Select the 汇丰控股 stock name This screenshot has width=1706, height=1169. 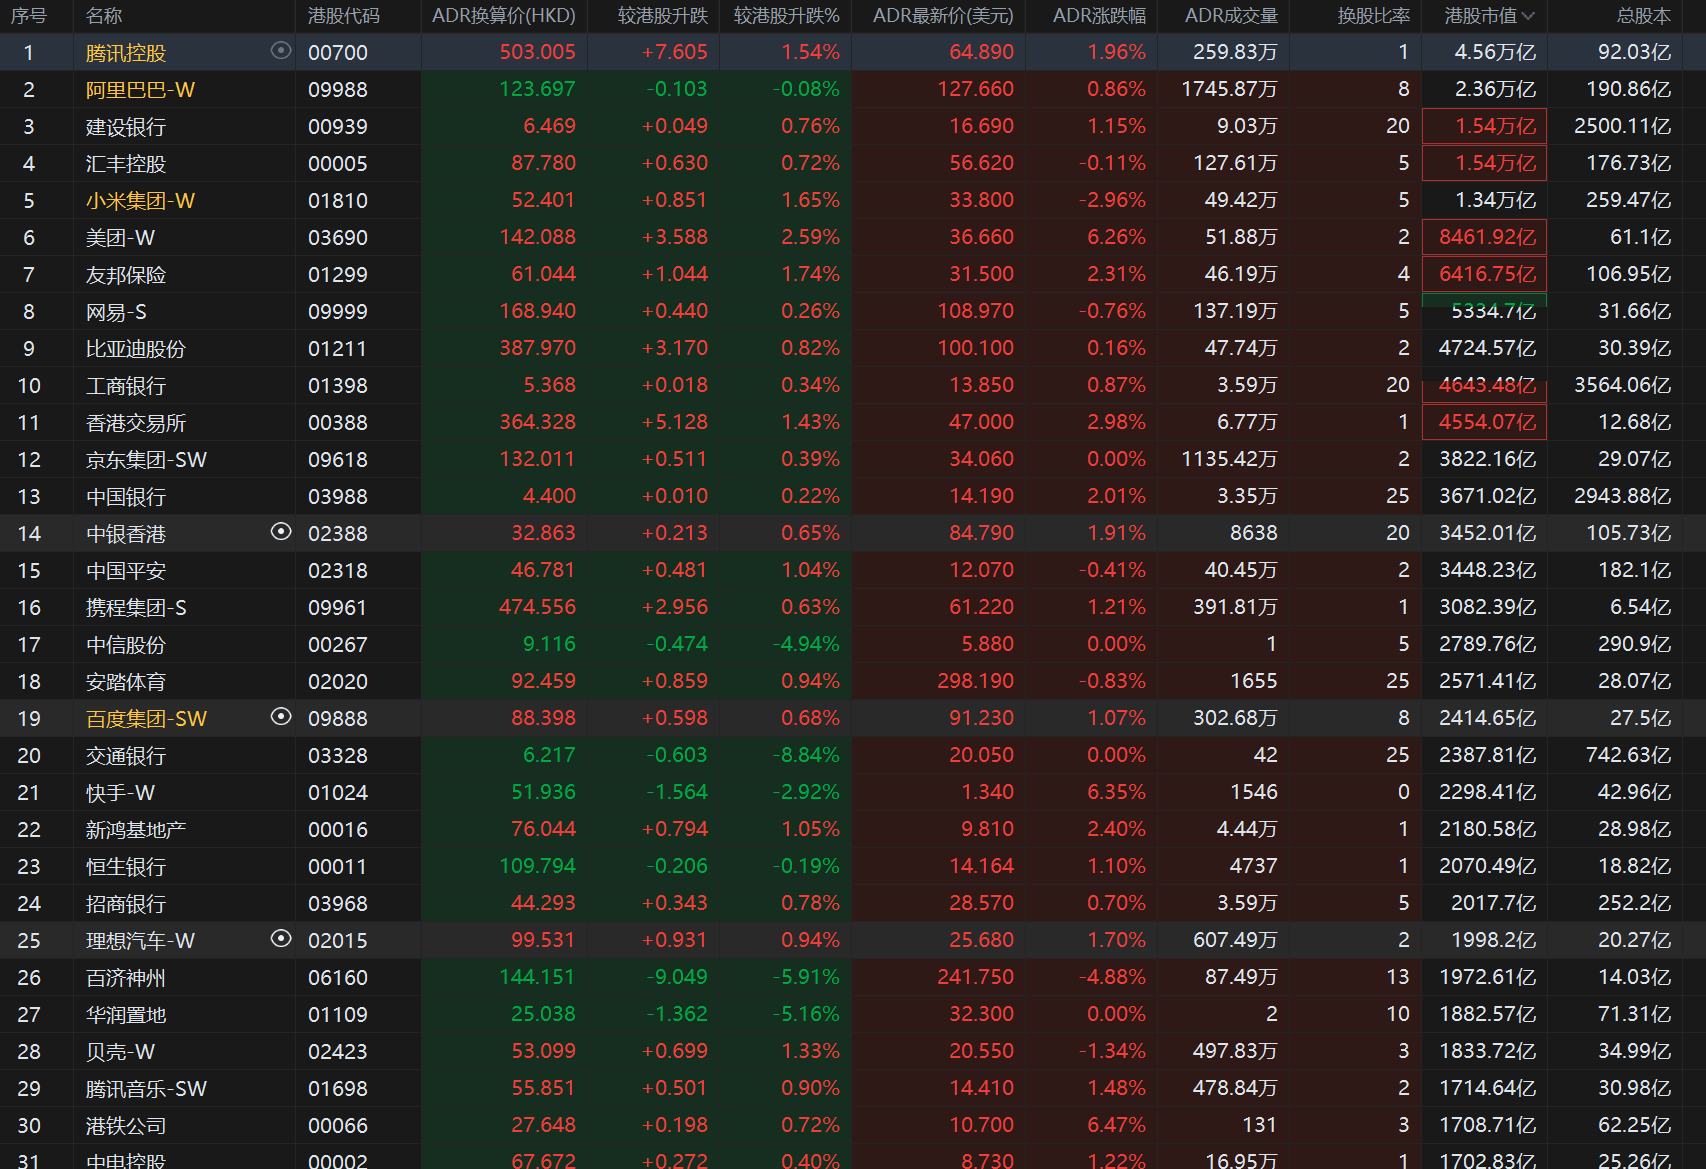[125, 163]
